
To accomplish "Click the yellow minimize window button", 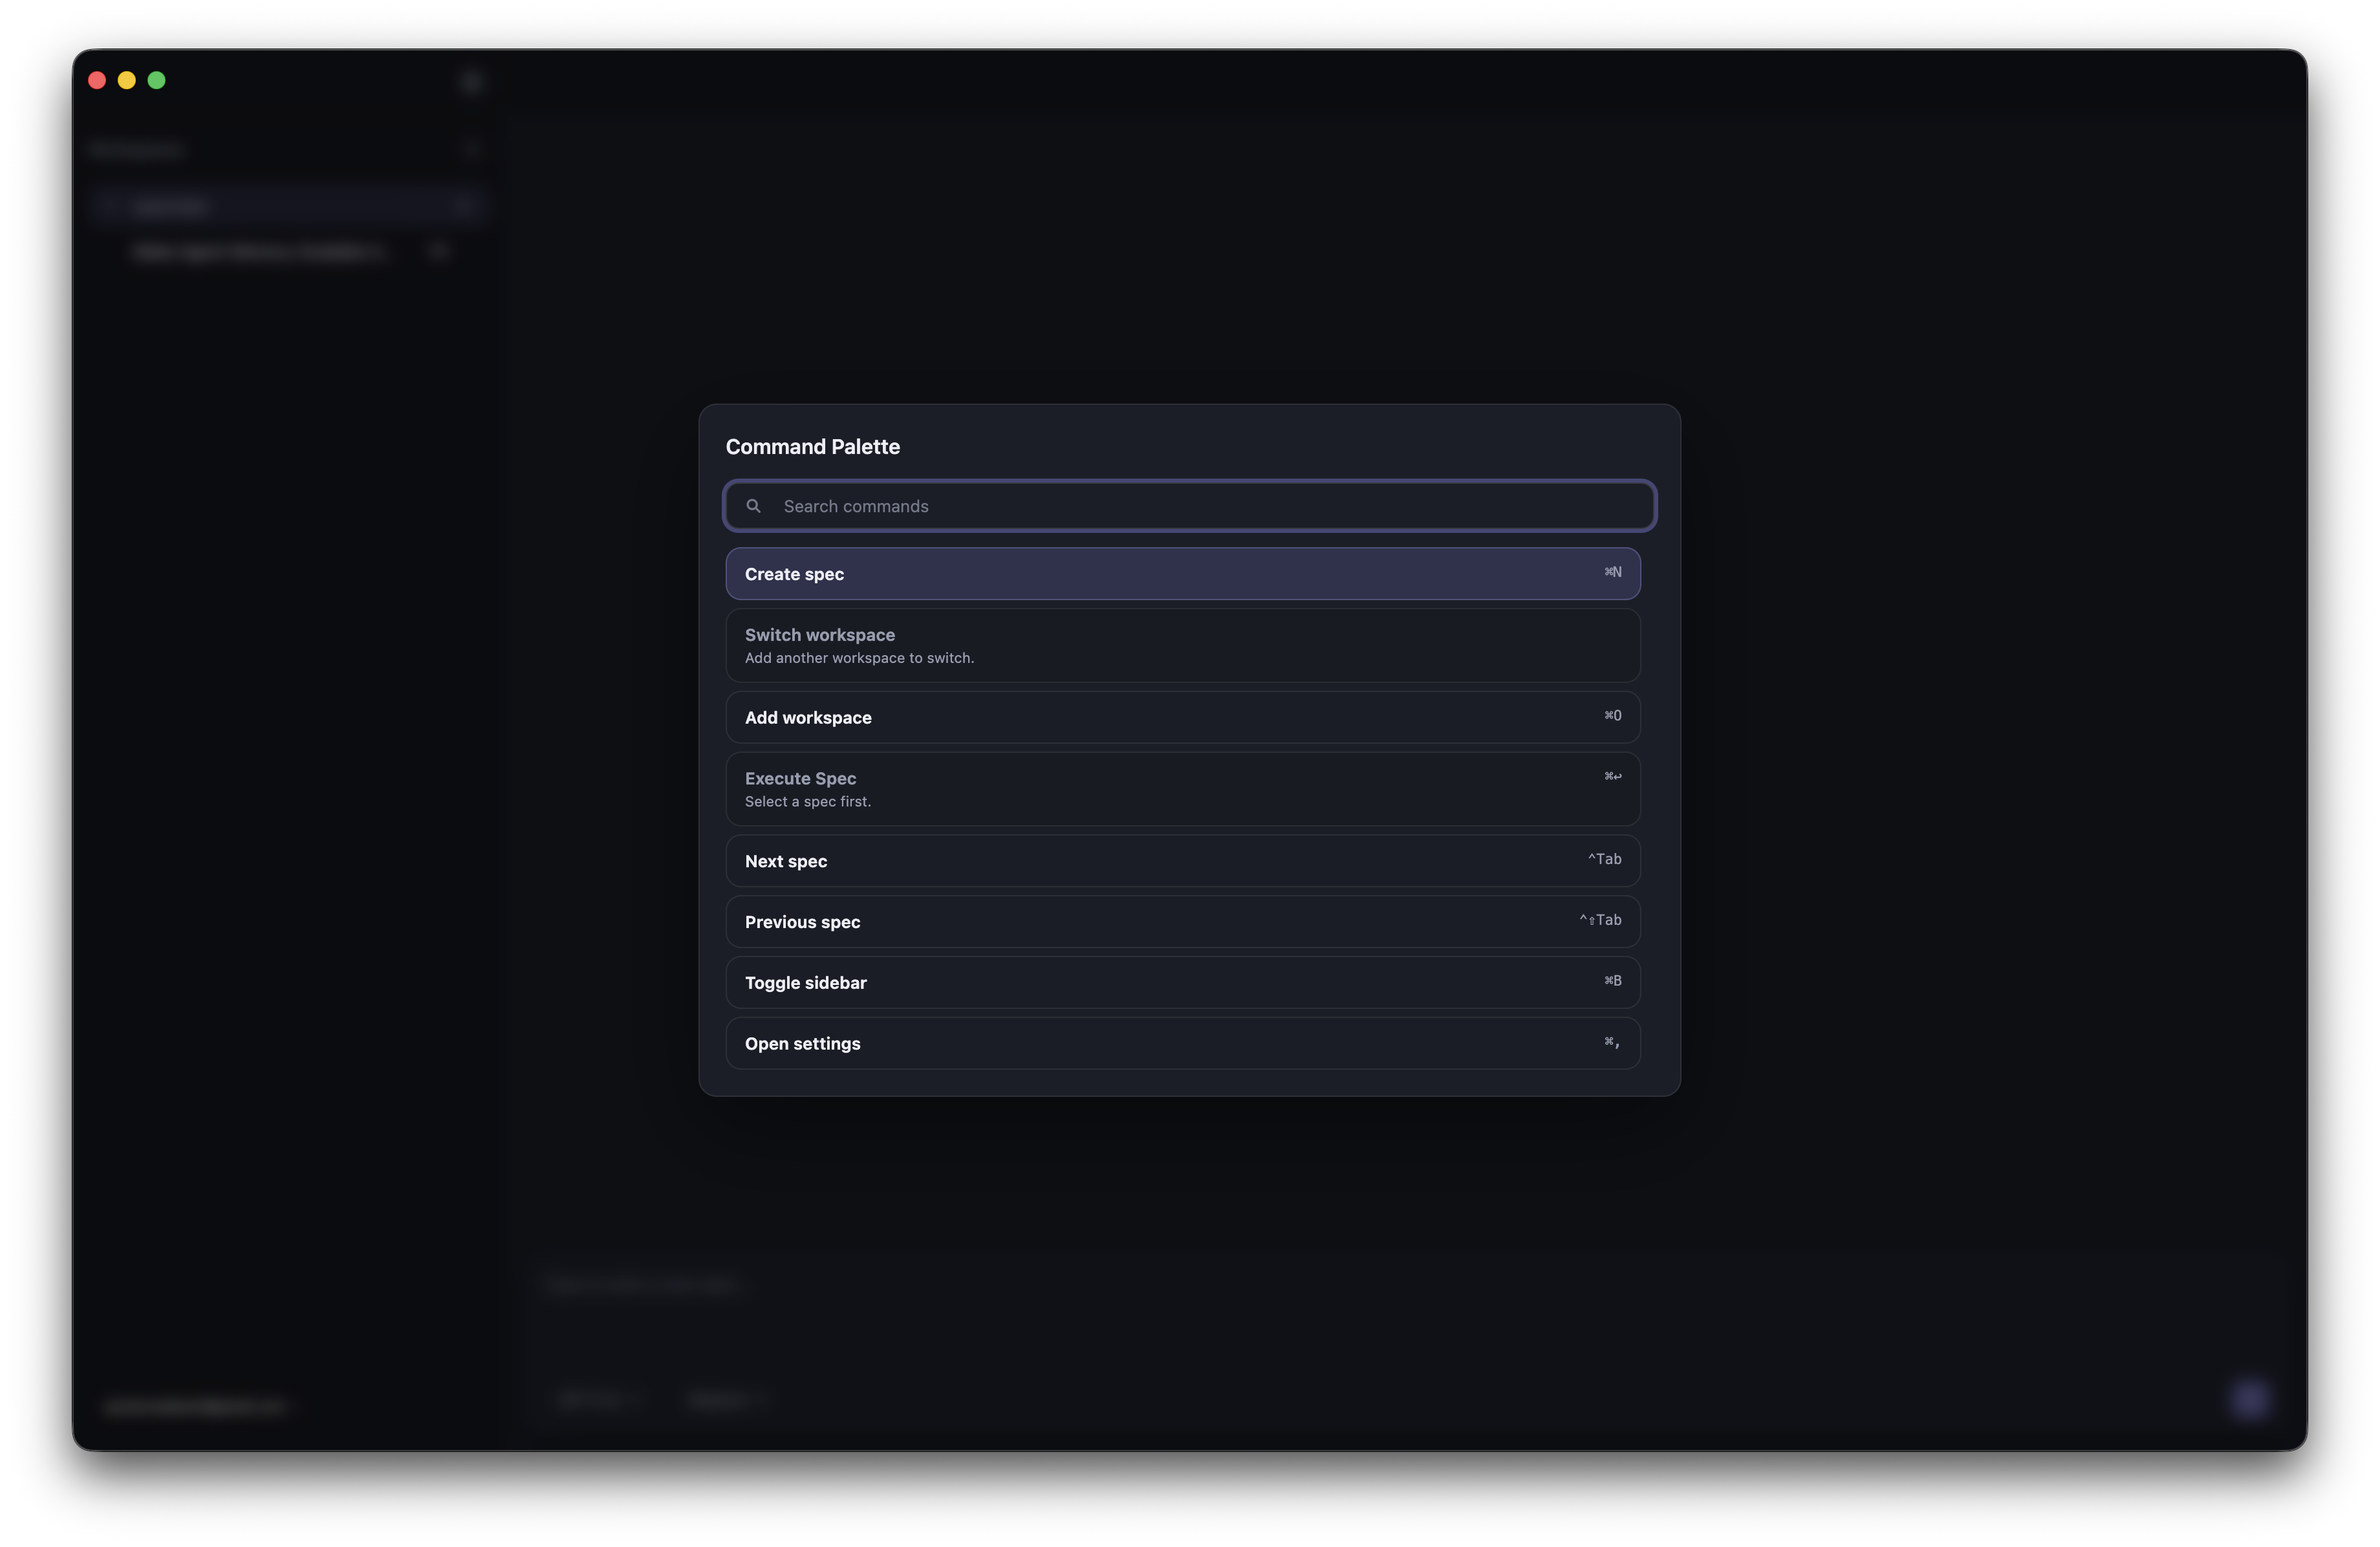I will 127,80.
